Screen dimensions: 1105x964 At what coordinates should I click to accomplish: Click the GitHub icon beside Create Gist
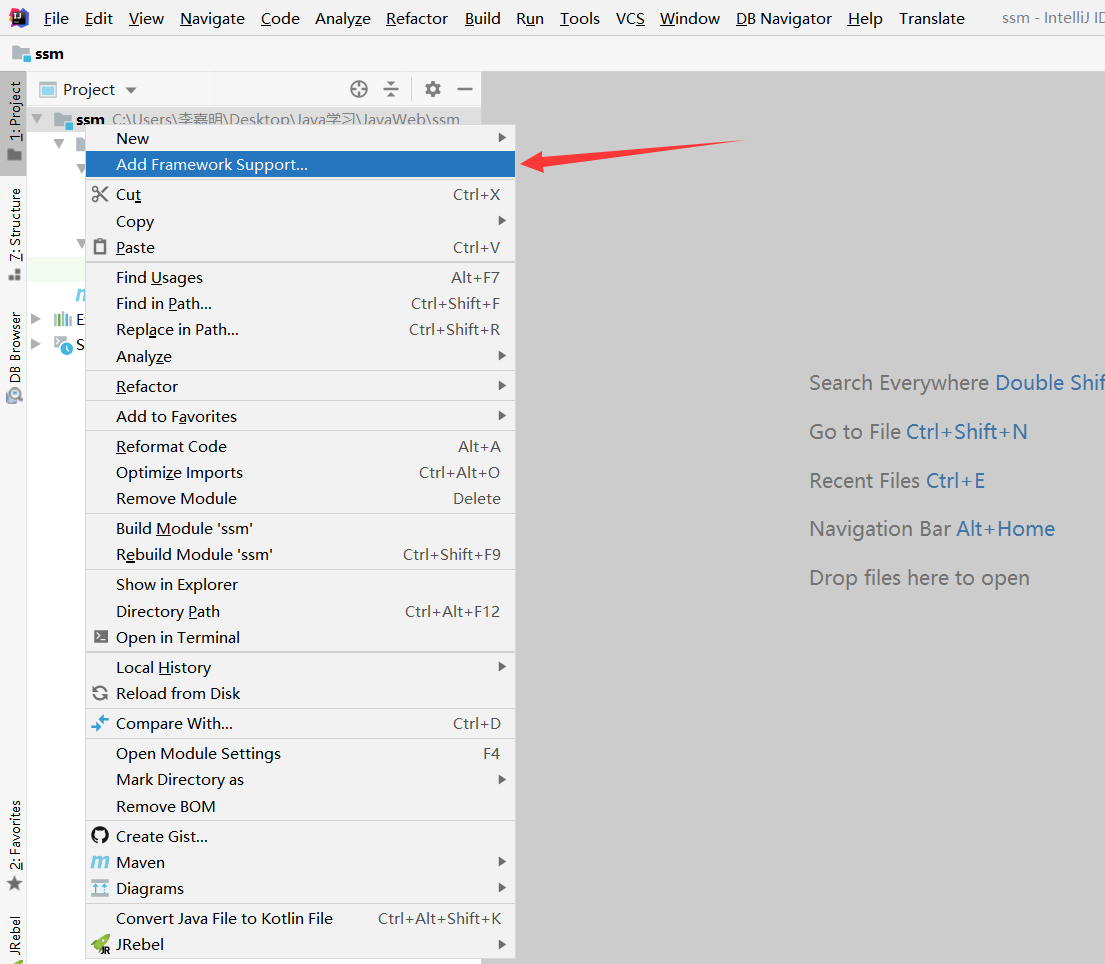point(100,836)
